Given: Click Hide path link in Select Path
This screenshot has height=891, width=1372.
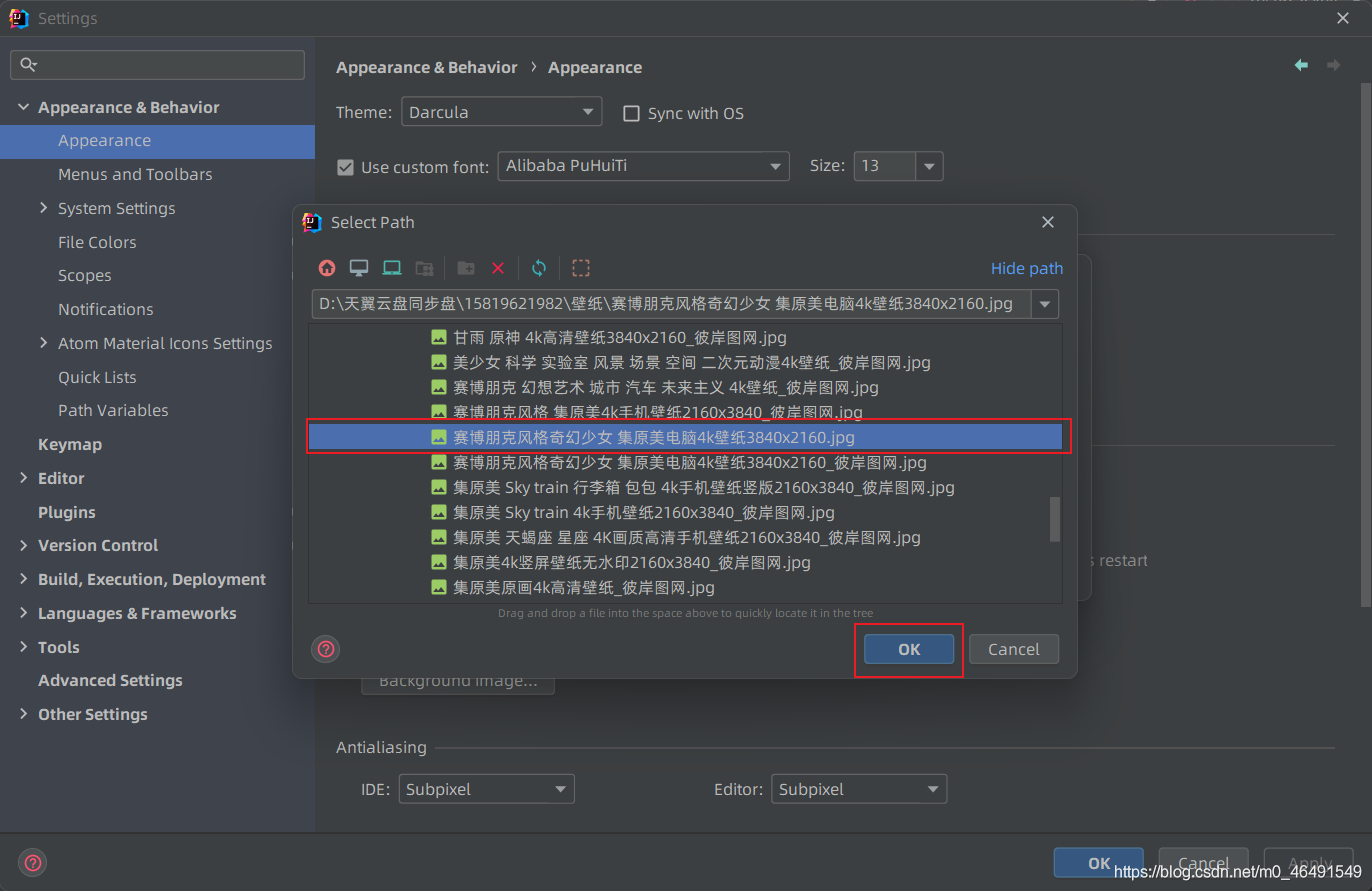Looking at the screenshot, I should pos(1027,268).
